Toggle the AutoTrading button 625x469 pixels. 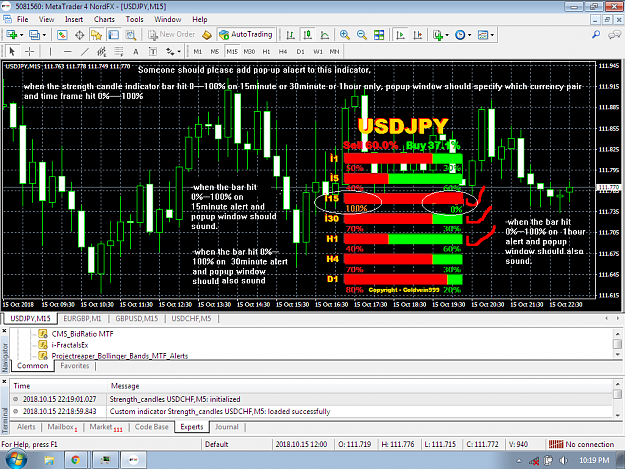pyautogui.click(x=246, y=35)
